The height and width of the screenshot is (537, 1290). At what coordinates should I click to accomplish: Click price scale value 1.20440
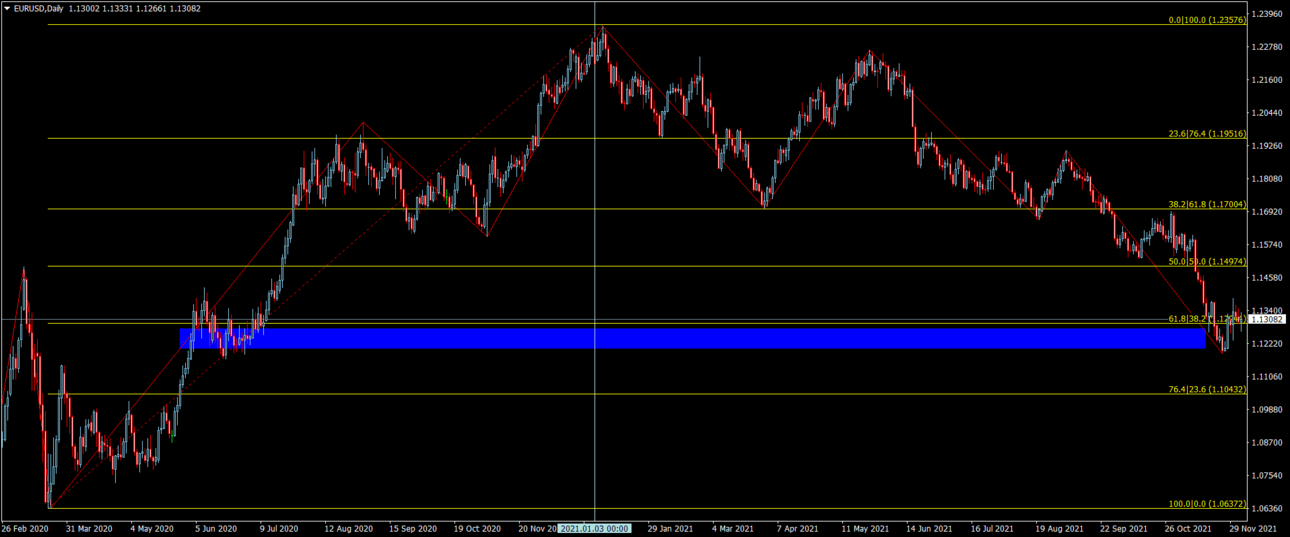1268,113
